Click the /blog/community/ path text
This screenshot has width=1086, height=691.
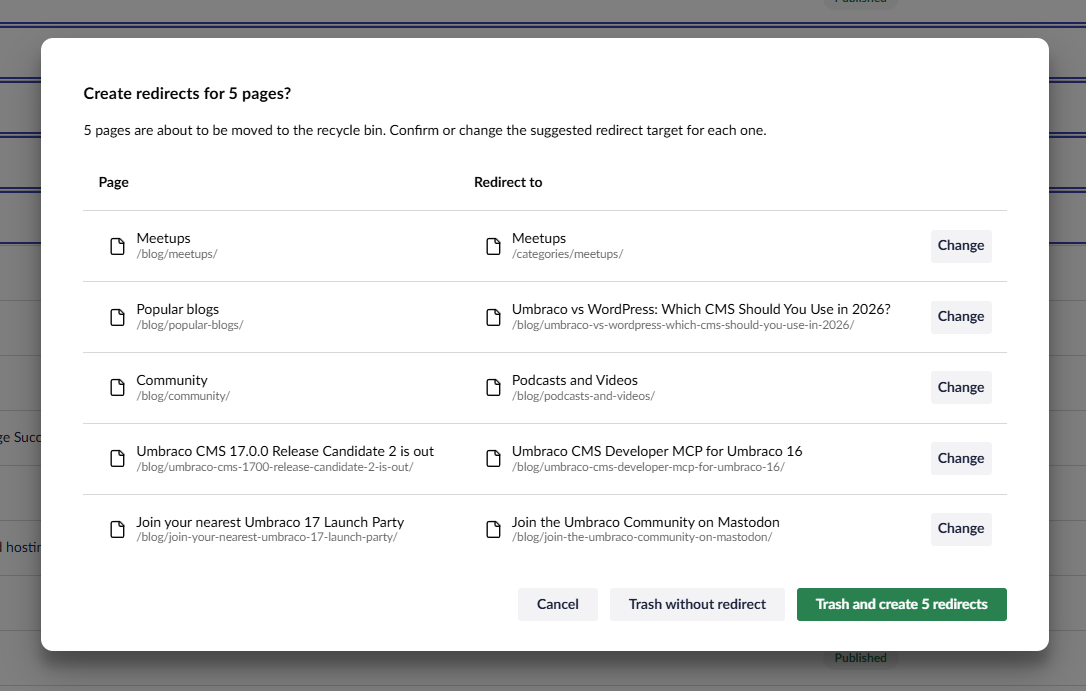[x=183, y=396]
